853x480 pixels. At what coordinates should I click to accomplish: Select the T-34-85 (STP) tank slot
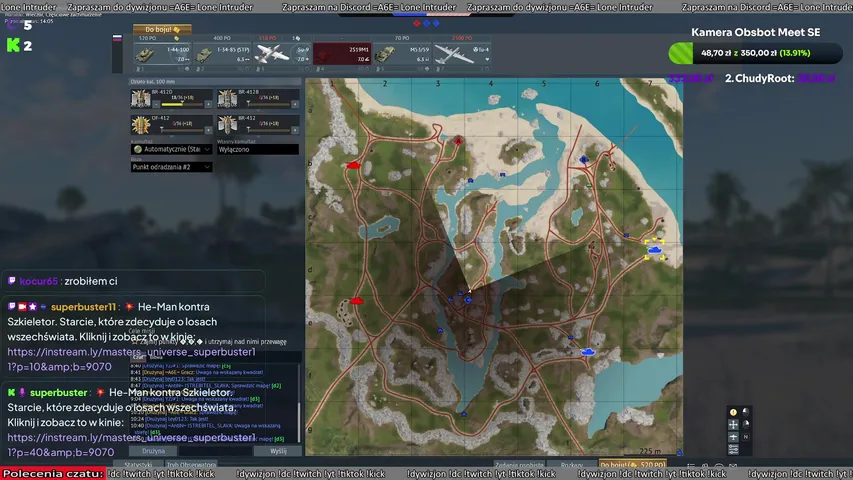click(221, 53)
